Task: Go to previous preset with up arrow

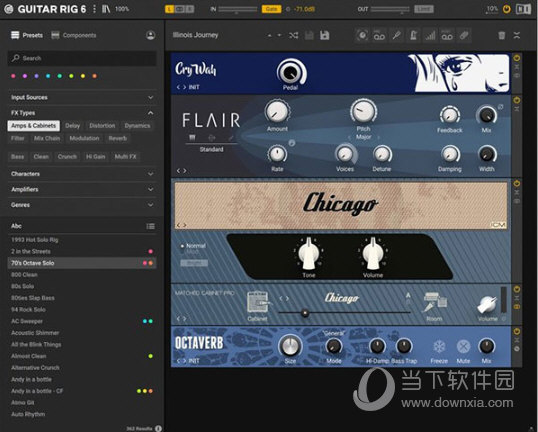Action: coord(270,35)
